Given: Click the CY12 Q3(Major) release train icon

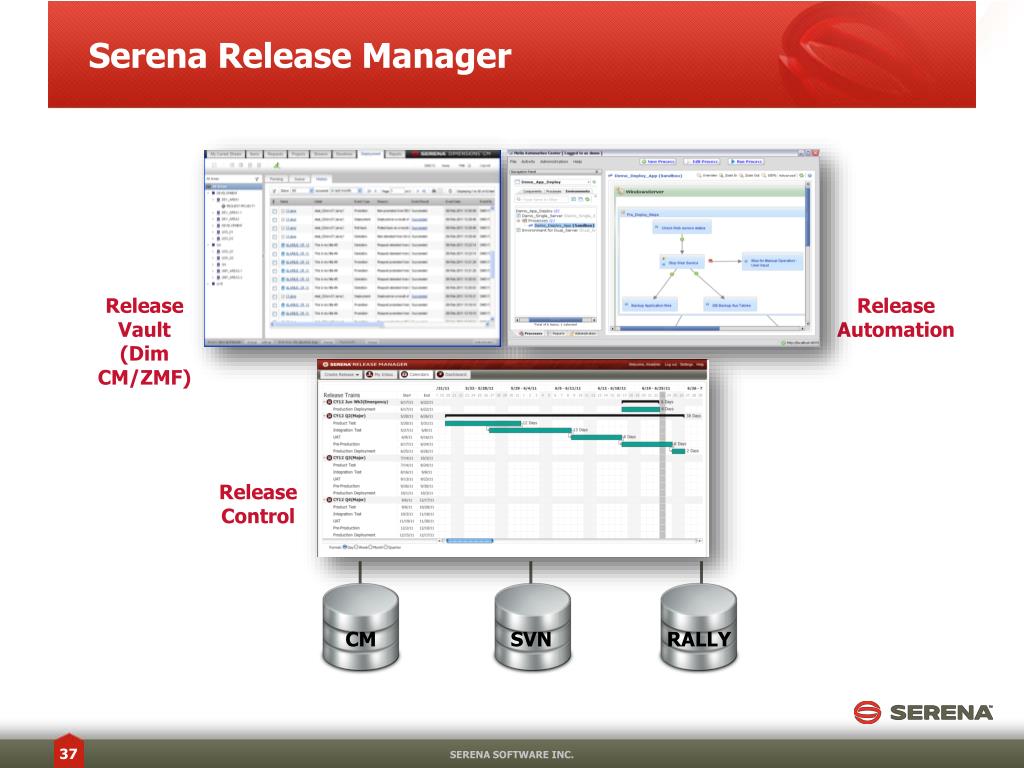Looking at the screenshot, I should 329,458.
